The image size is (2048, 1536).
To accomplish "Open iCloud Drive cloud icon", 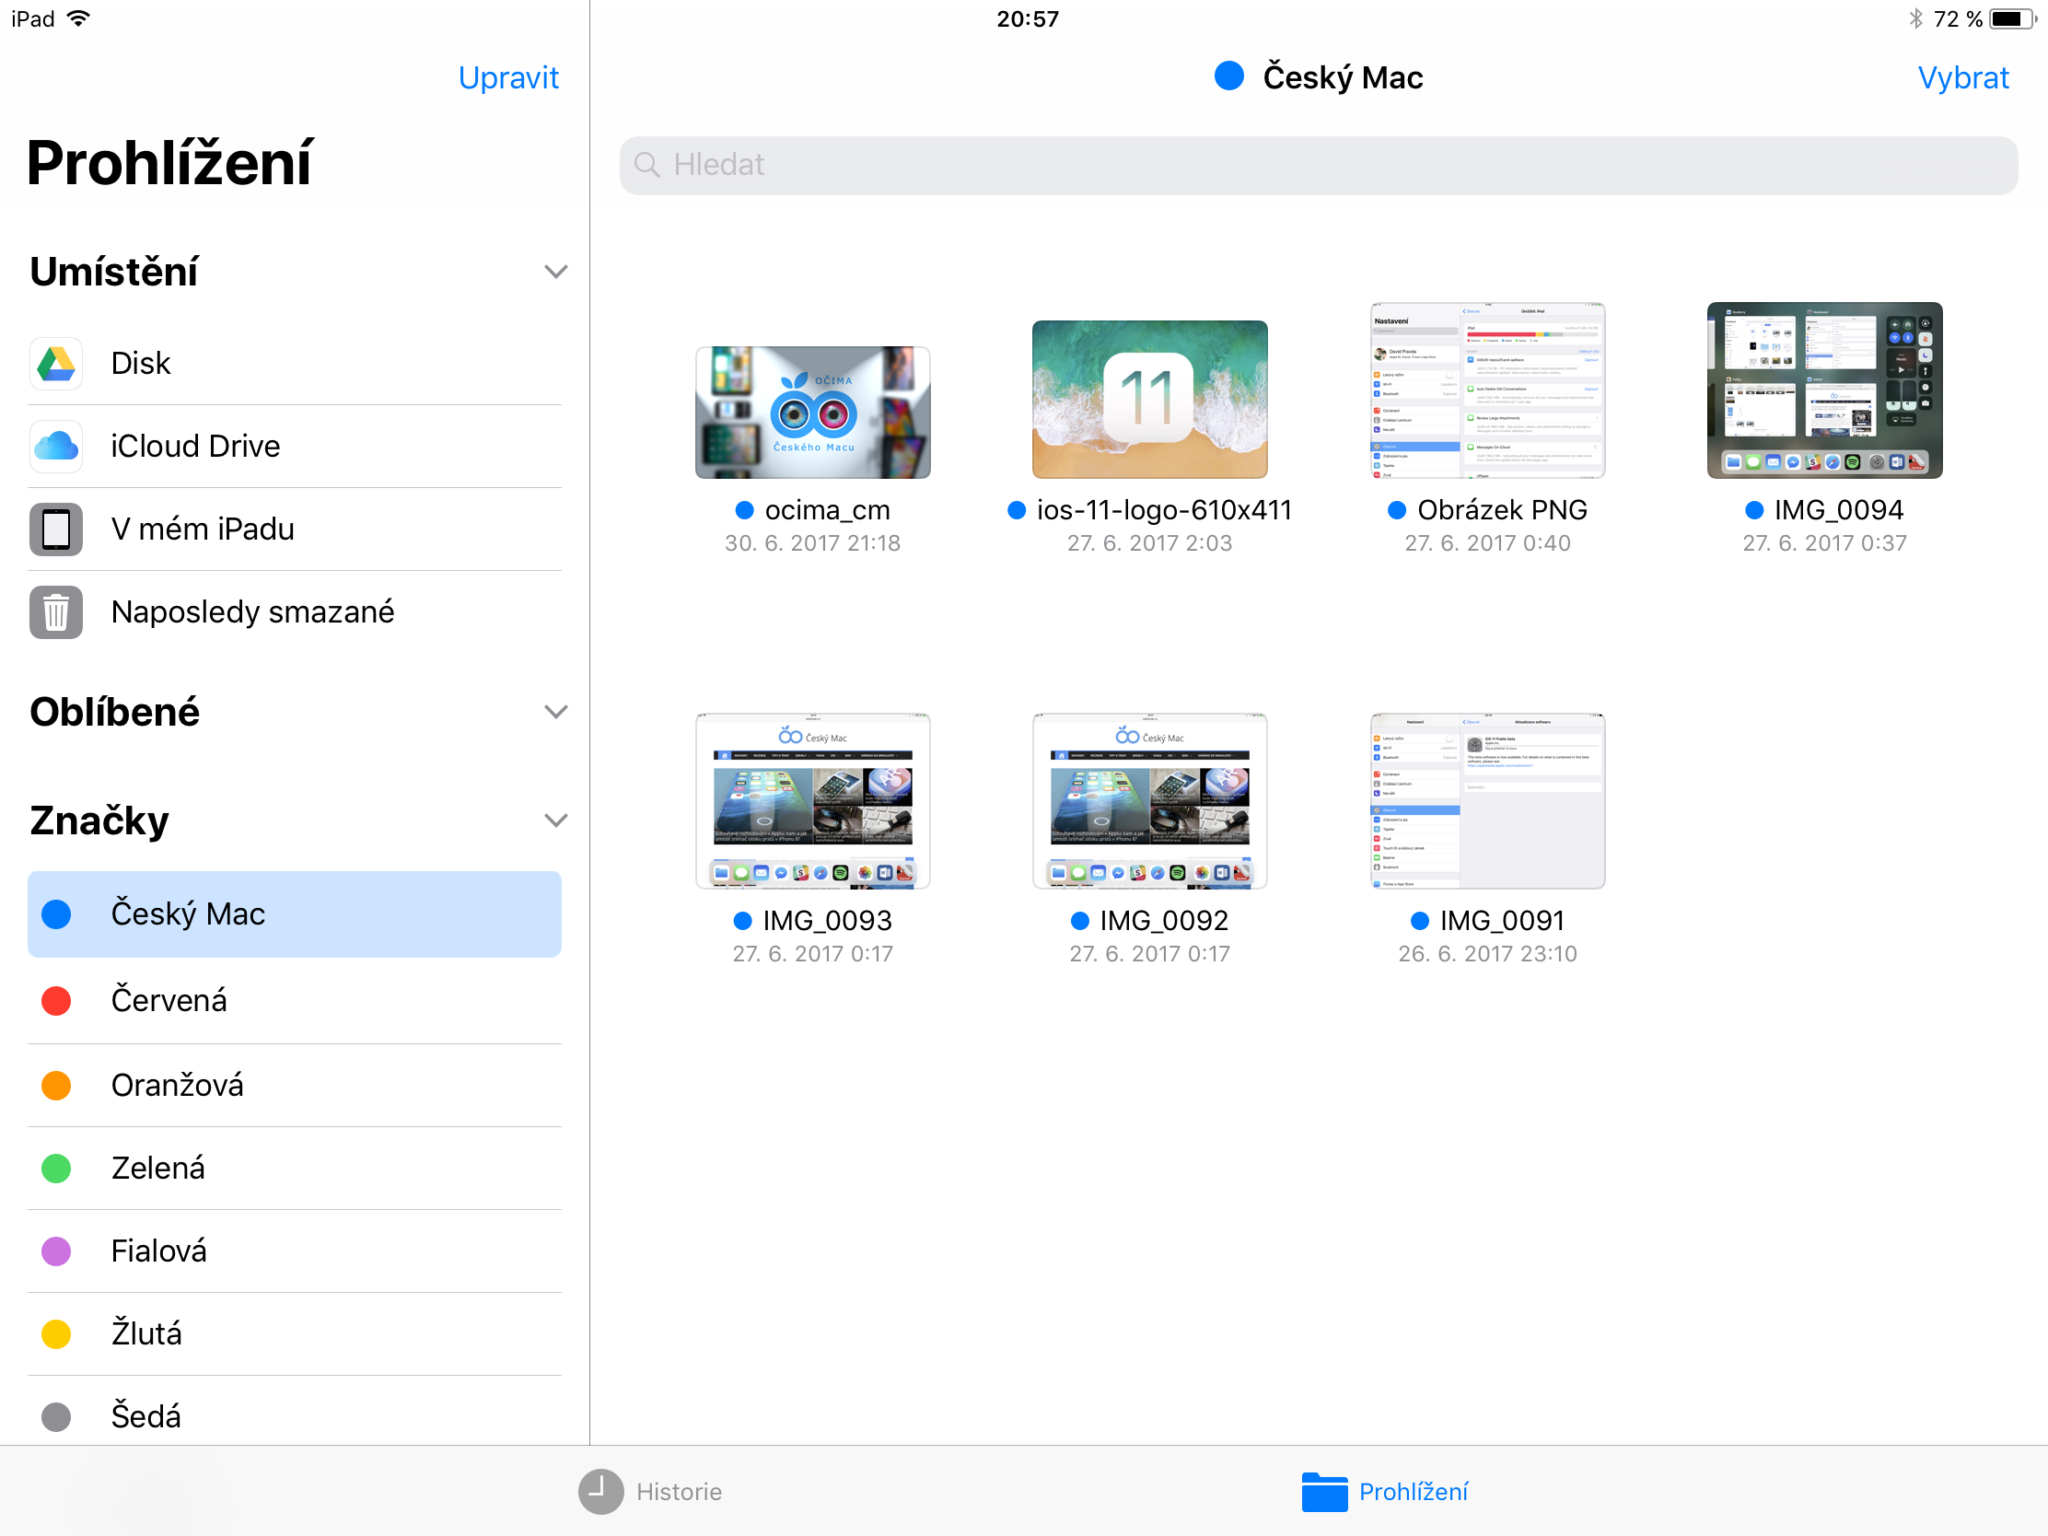I will [56, 446].
